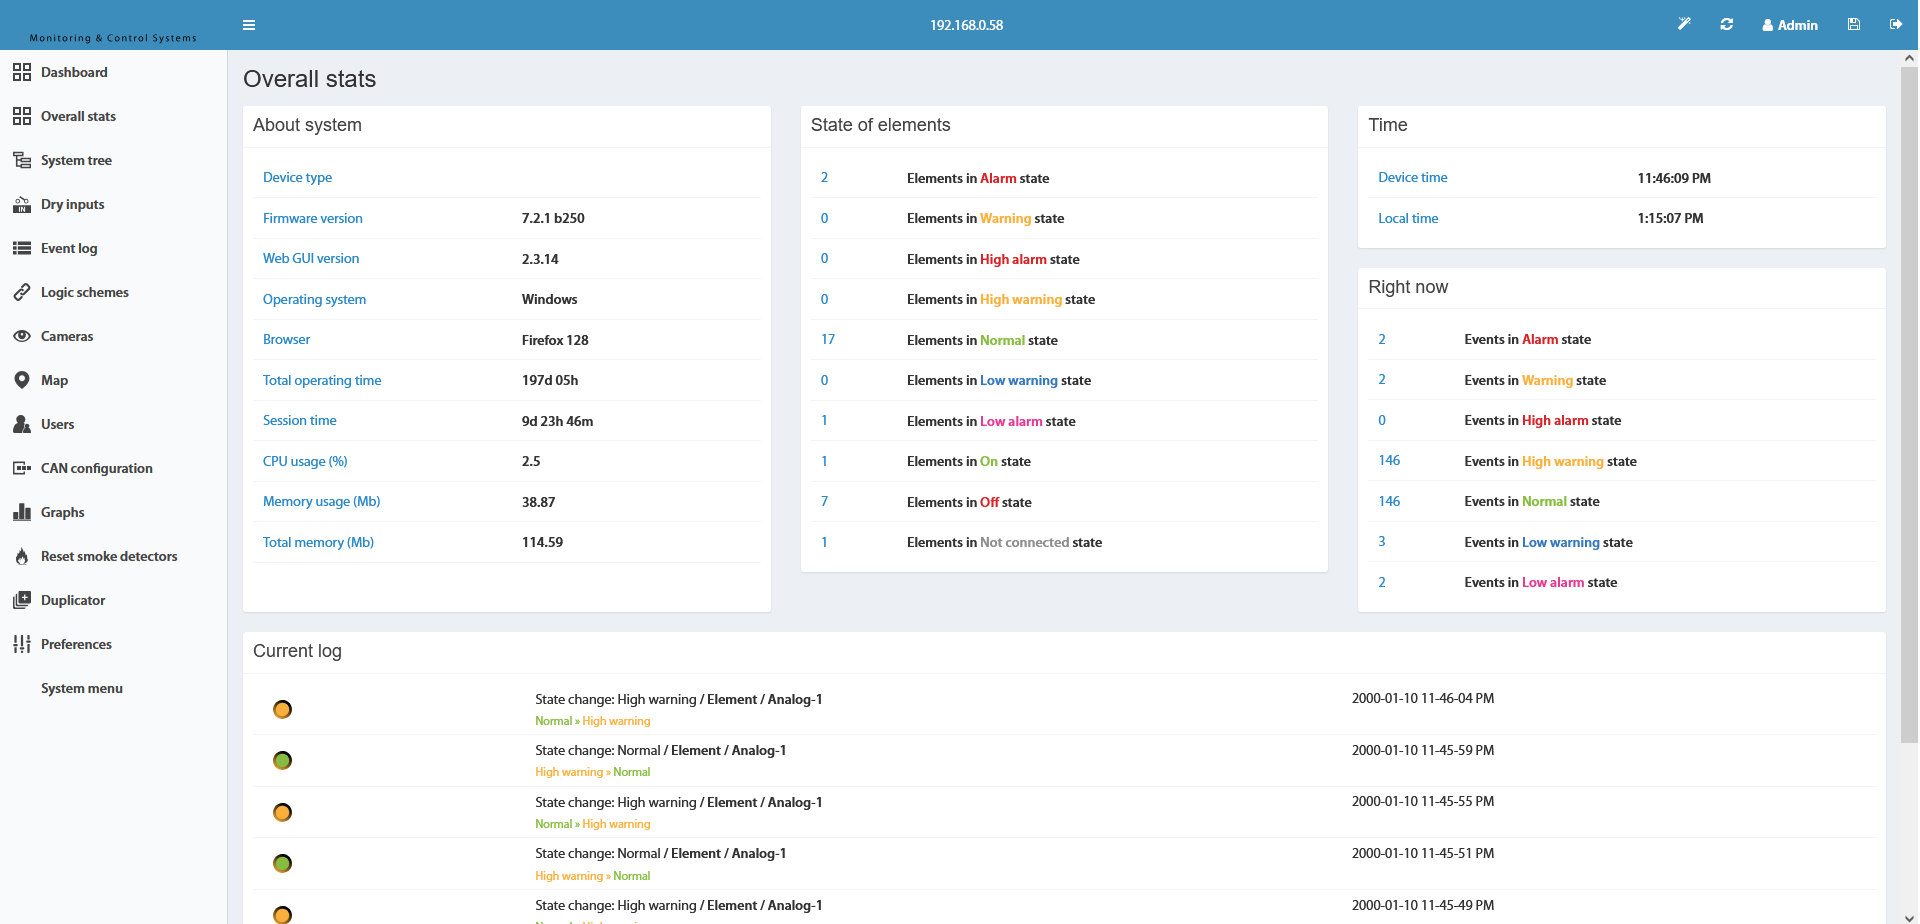Open Graphs bar chart icon in sidebar
Viewport: 1920px width, 924px height.
22,512
